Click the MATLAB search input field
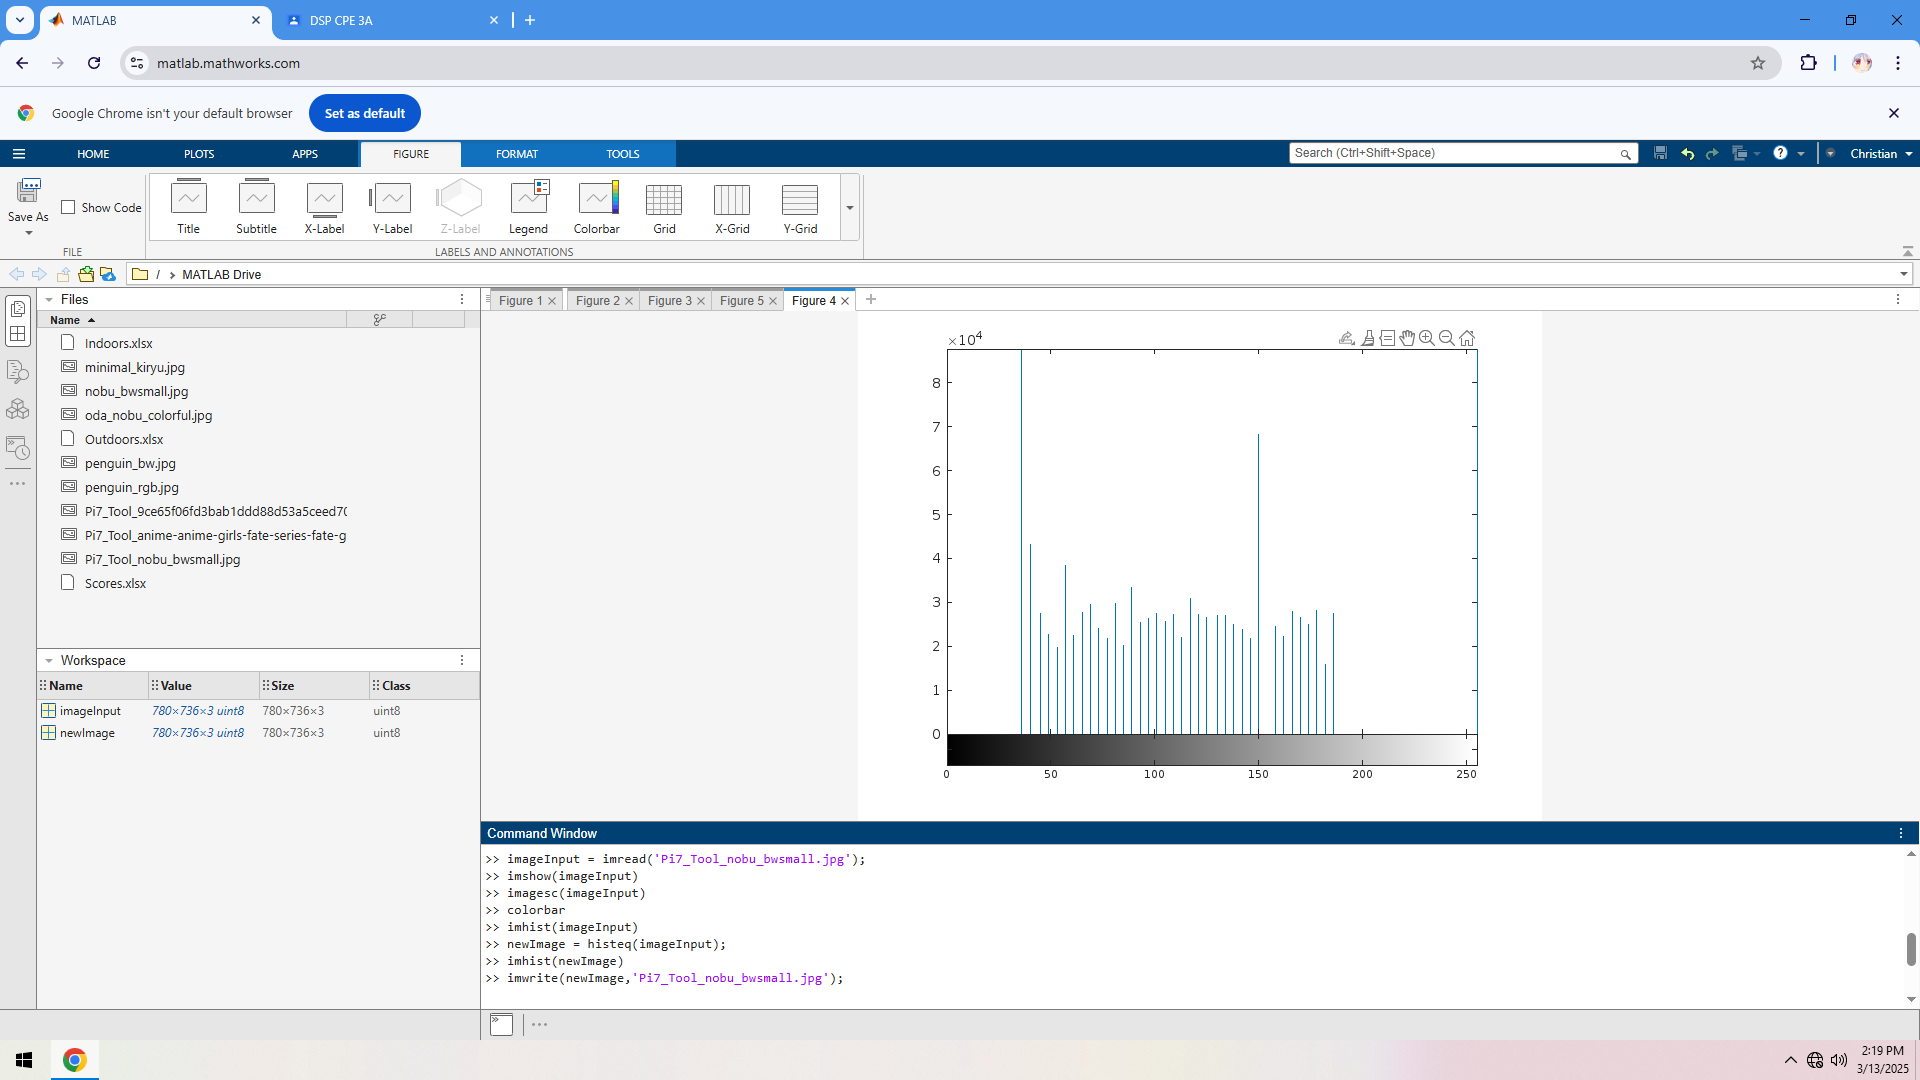The image size is (1920, 1080). coord(1454,153)
